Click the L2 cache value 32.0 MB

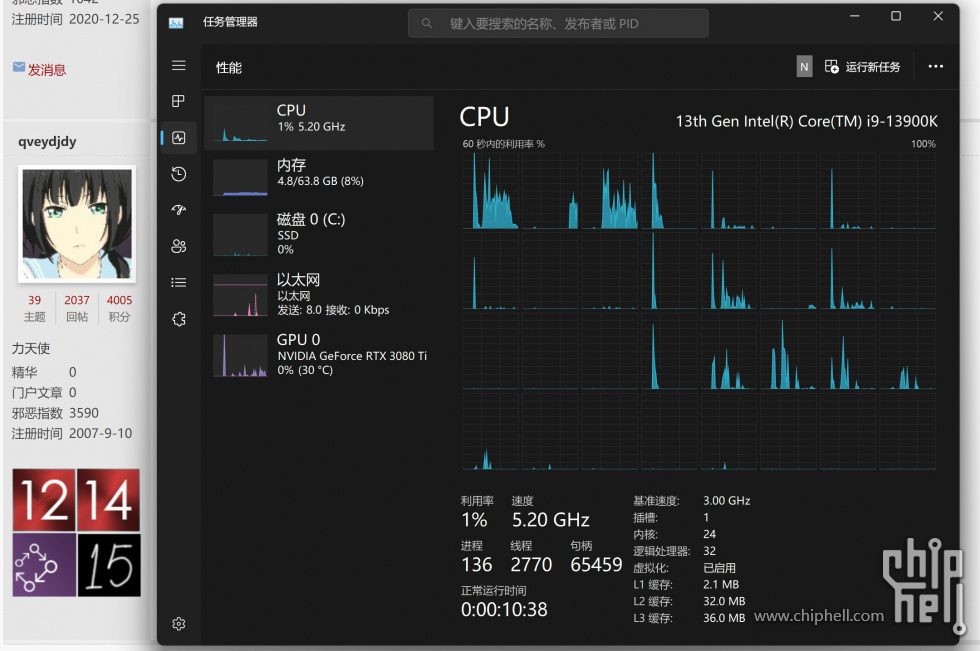pyautogui.click(x=724, y=602)
